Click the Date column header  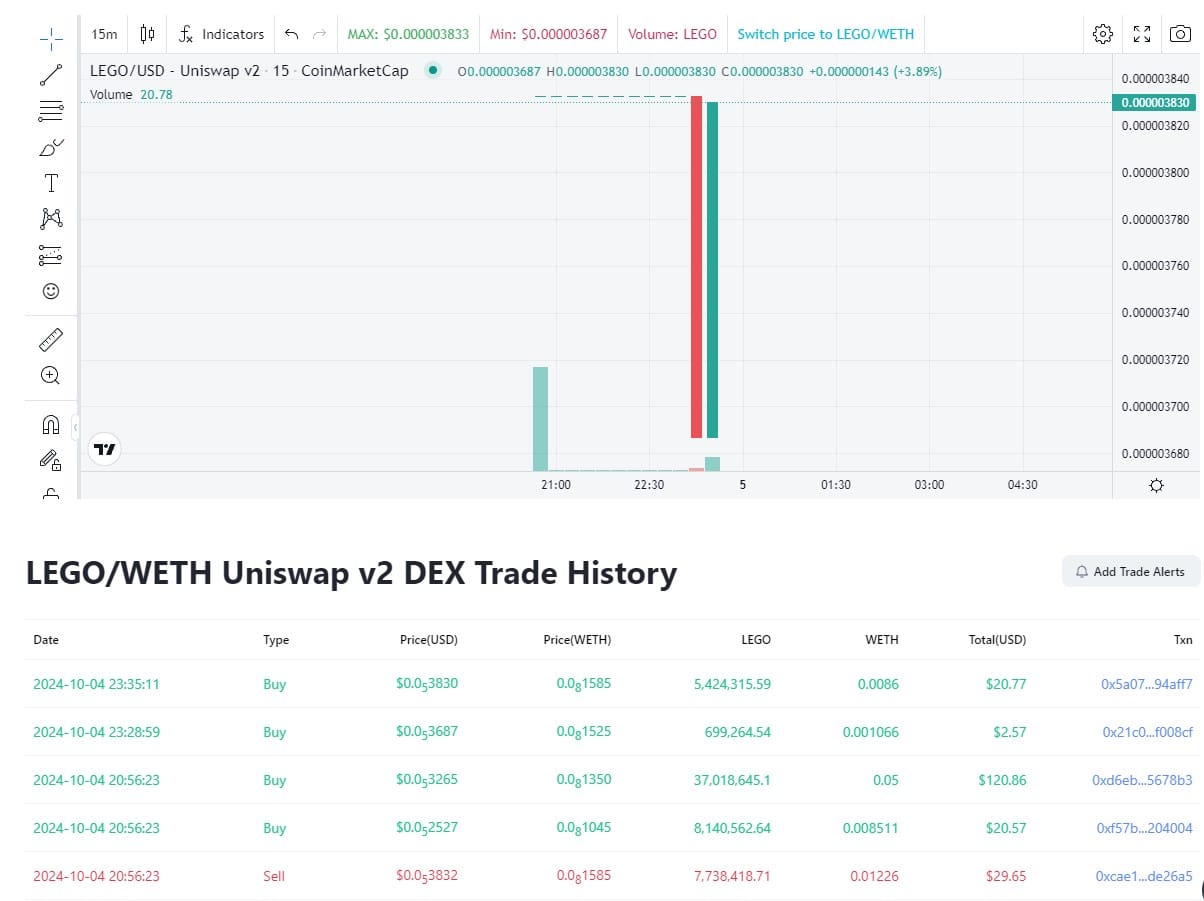[x=46, y=640]
